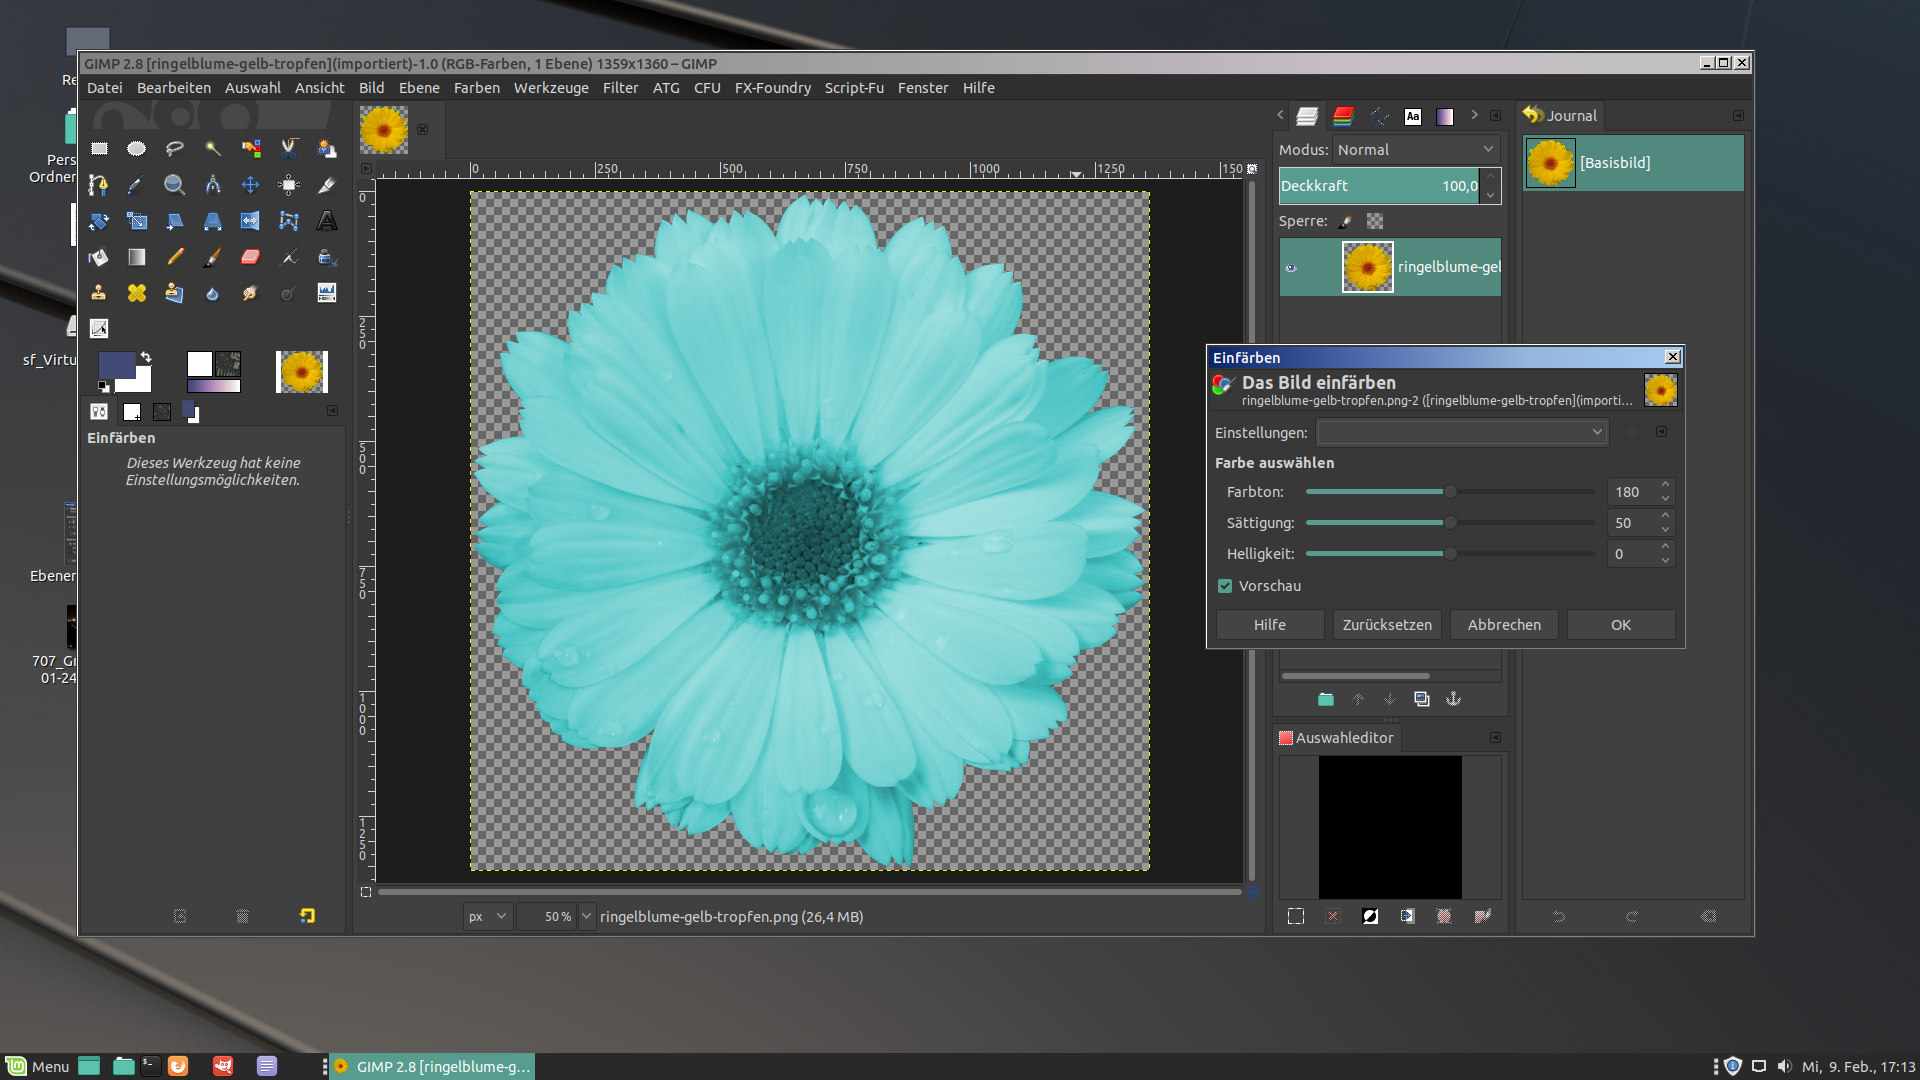Image resolution: width=1920 pixels, height=1080 pixels.
Task: Disable the Vorschau preview checkbox
Action: [1225, 586]
